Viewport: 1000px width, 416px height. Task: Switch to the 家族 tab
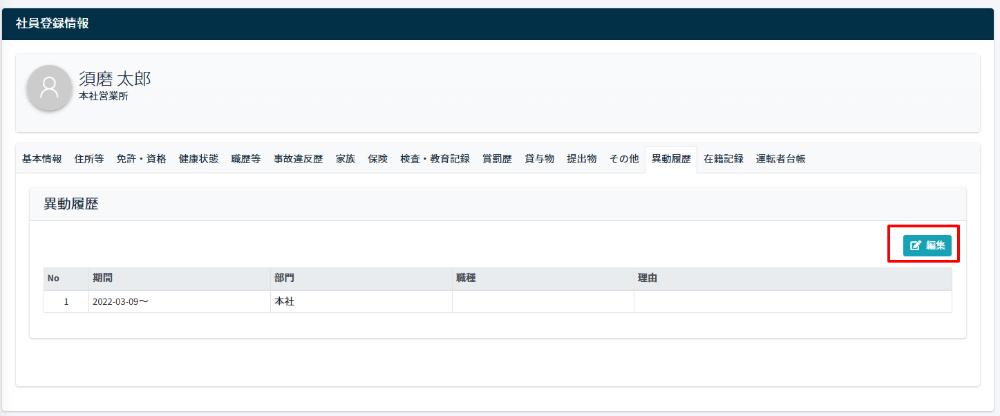point(345,159)
